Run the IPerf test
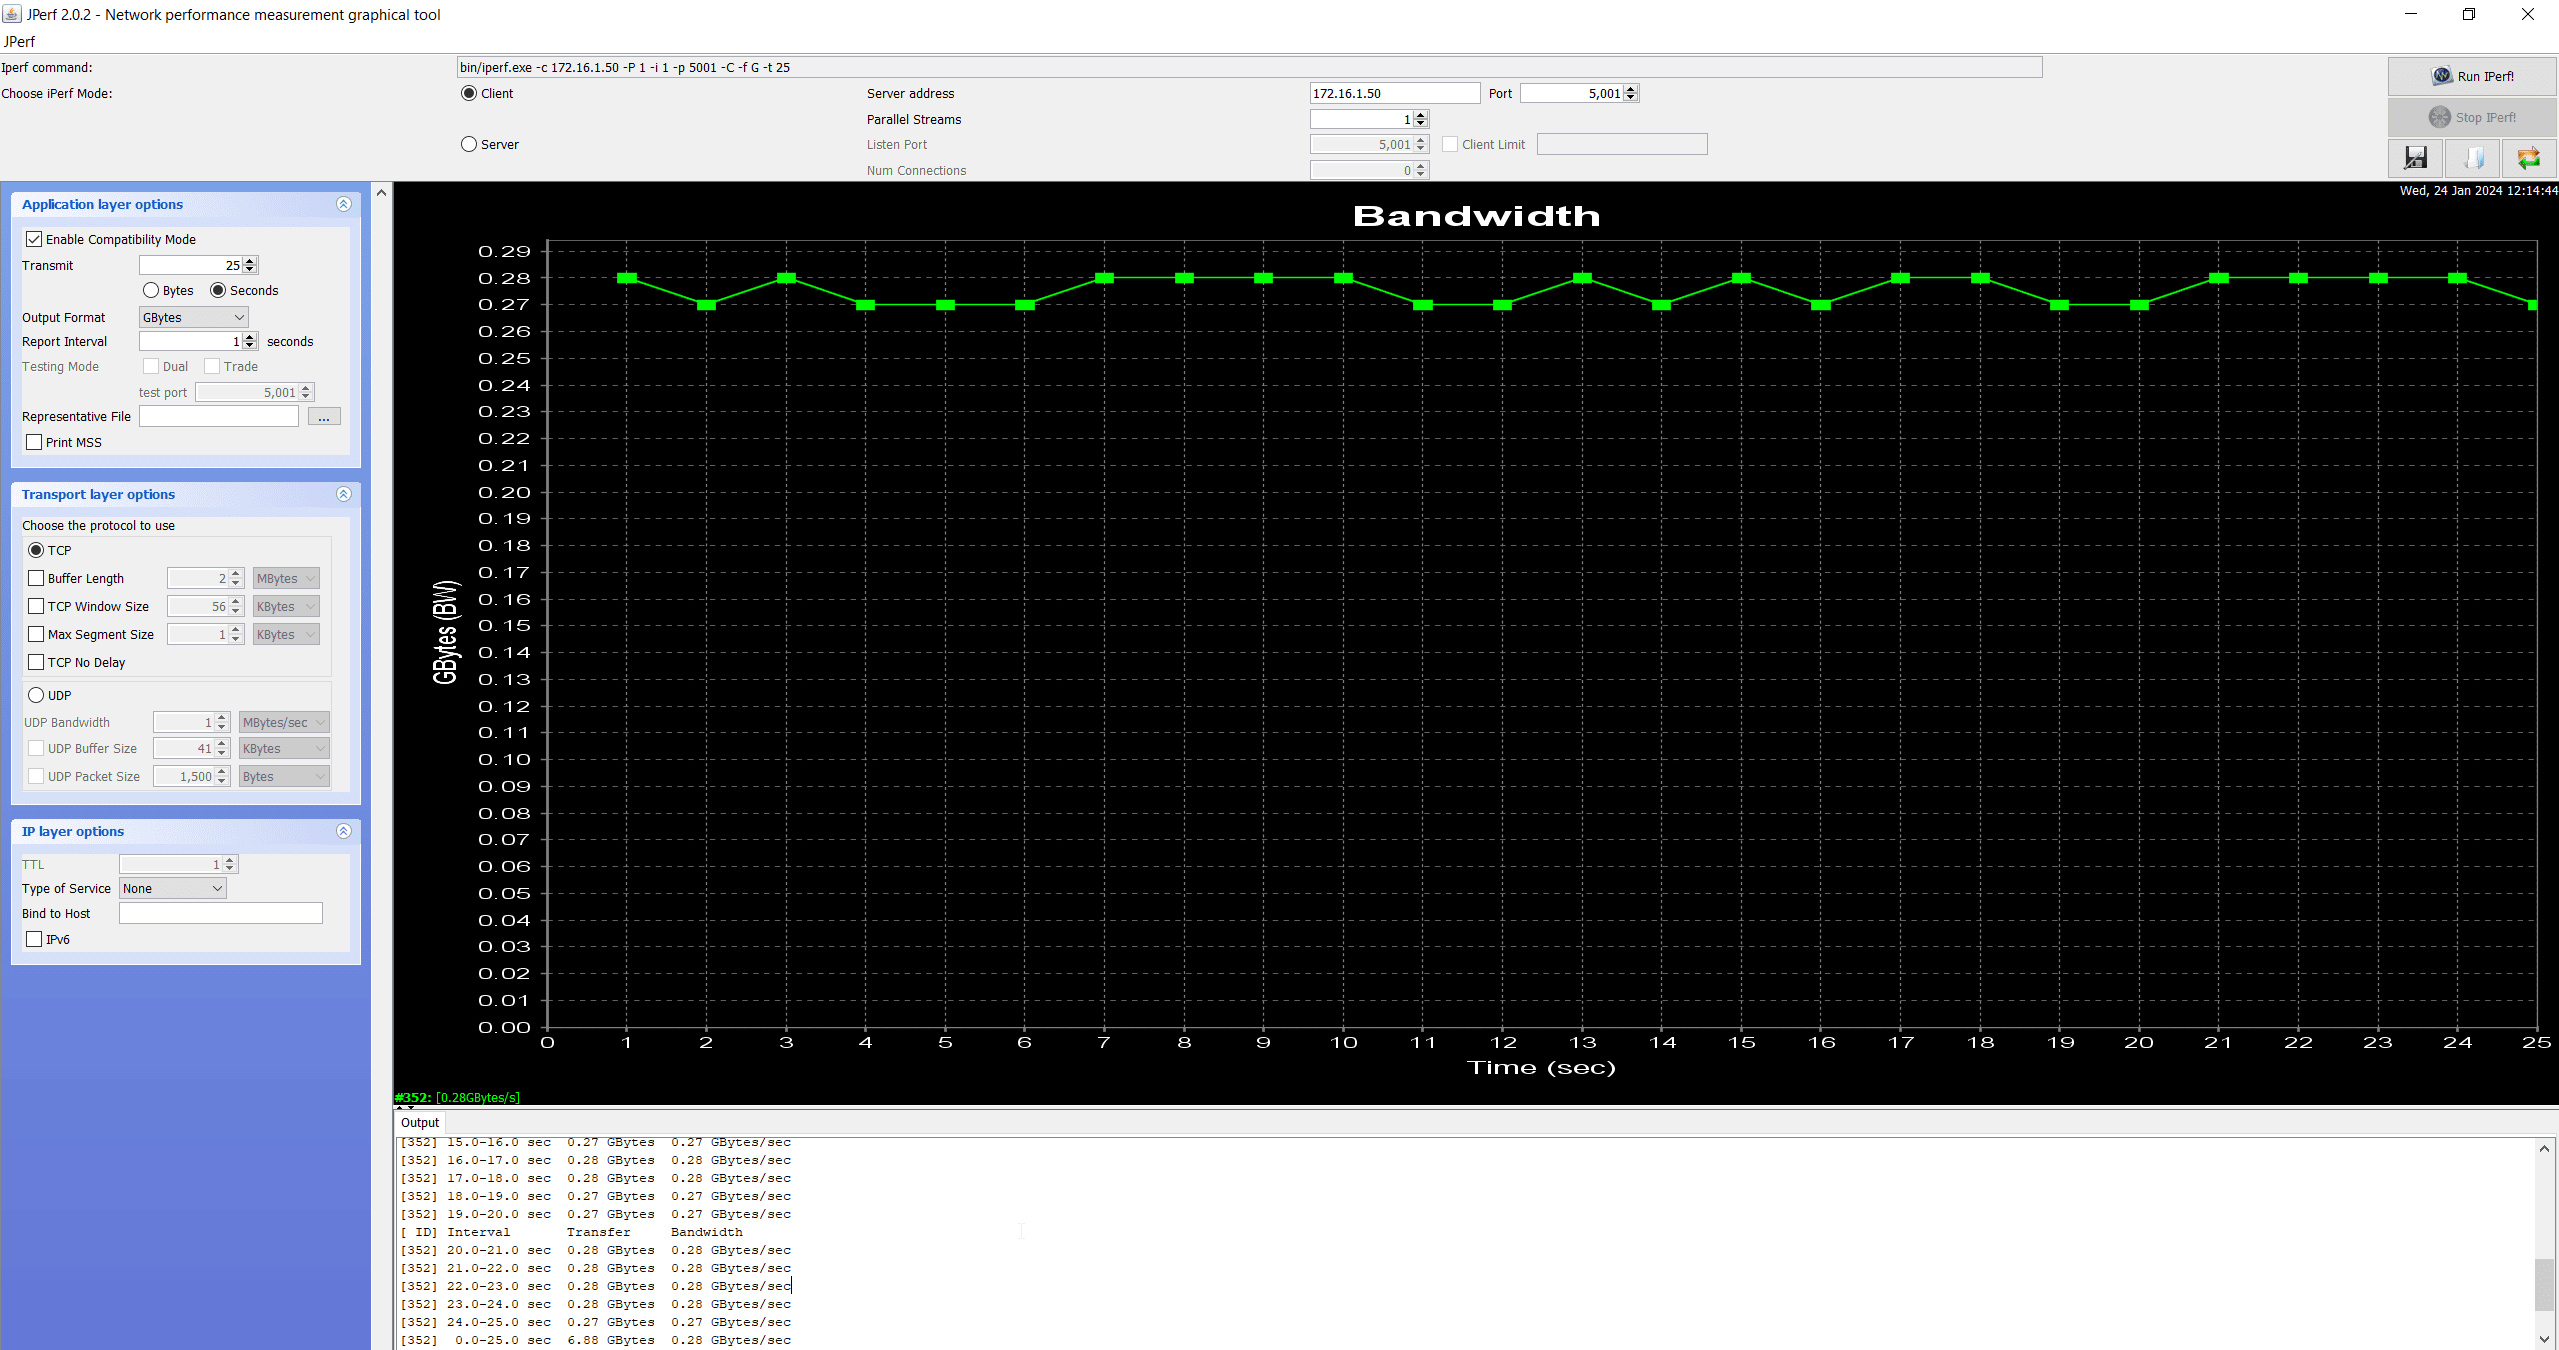This screenshot has height=1350, width=2559. click(x=2472, y=76)
